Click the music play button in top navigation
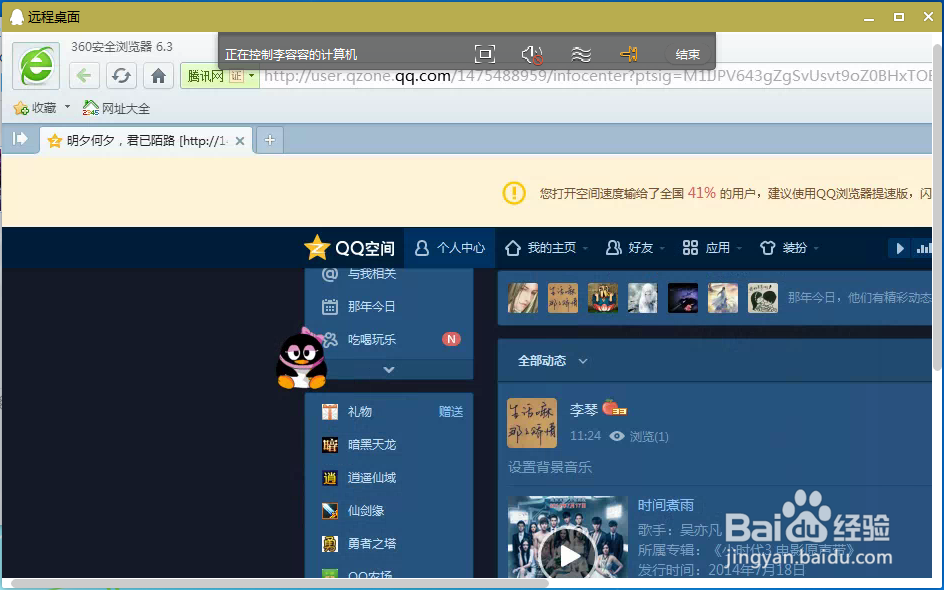The image size is (944, 590). coord(899,248)
